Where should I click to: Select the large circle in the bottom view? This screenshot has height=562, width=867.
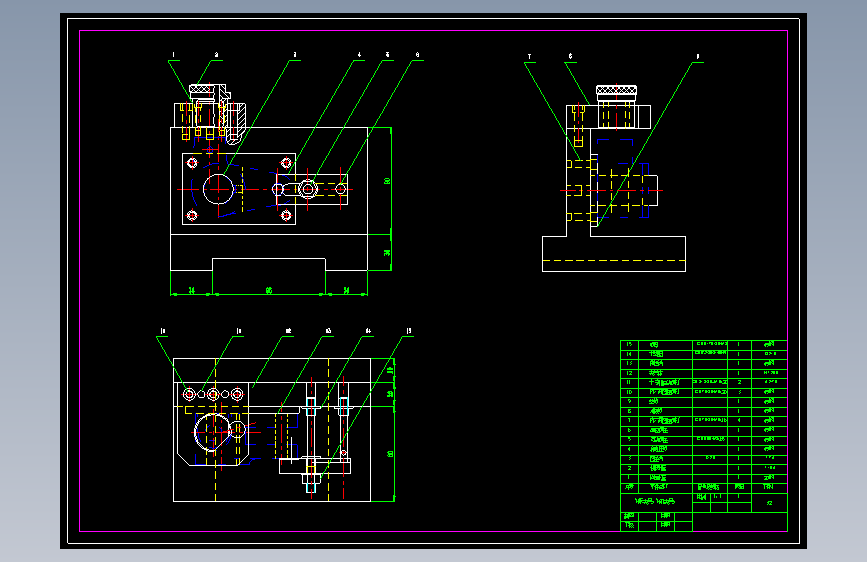click(x=212, y=431)
